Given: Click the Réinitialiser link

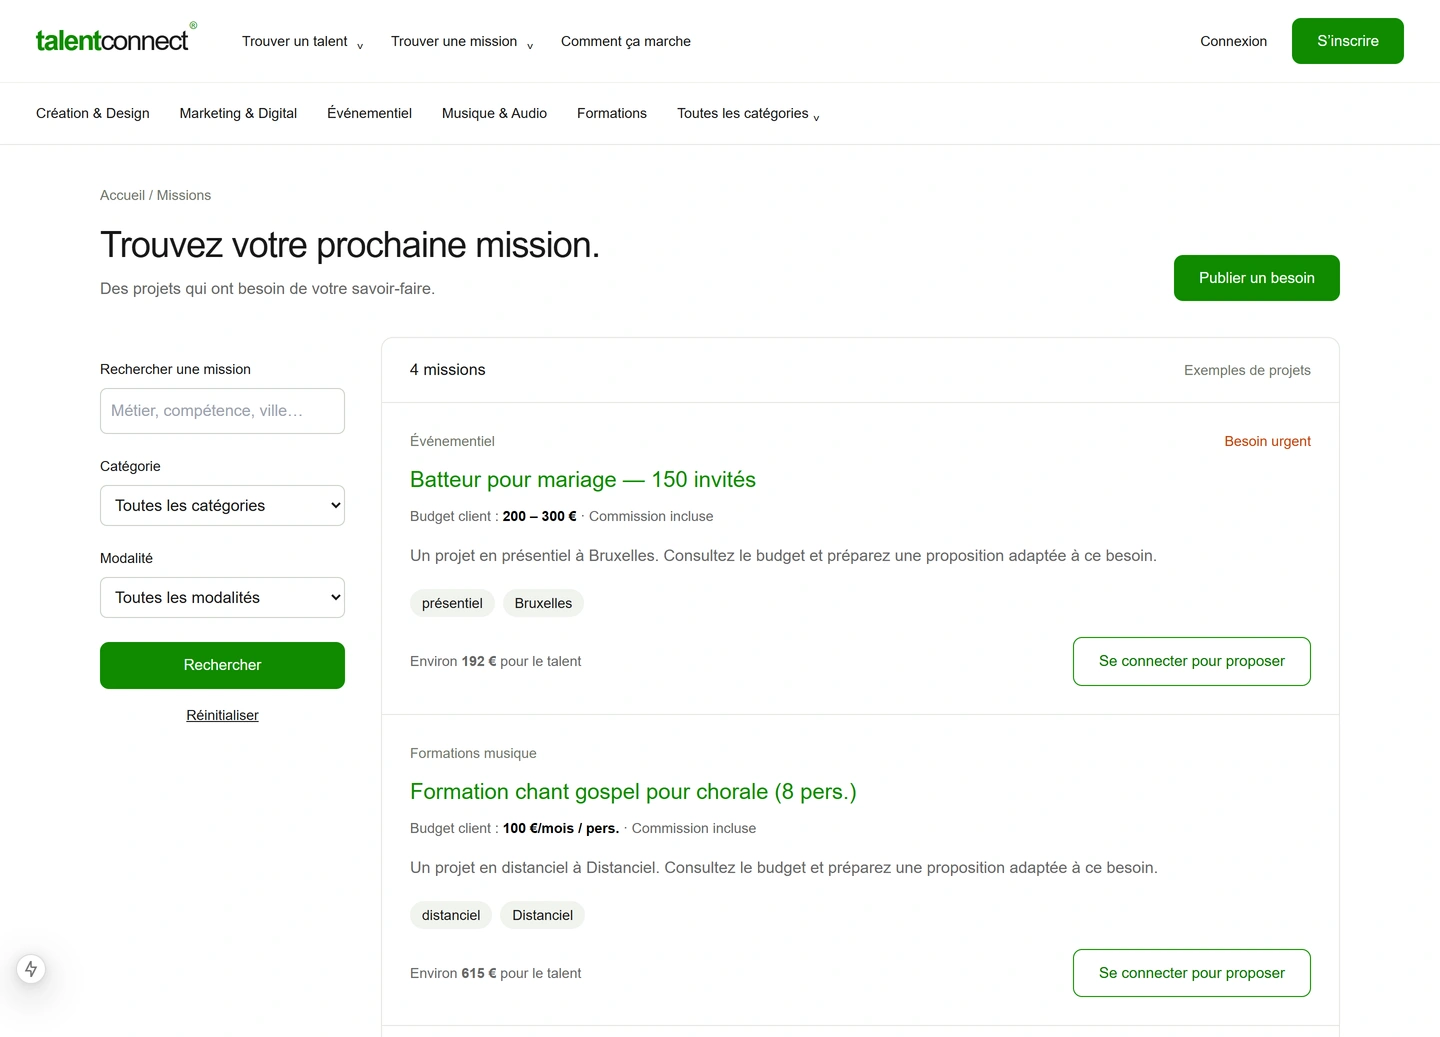Looking at the screenshot, I should click(x=222, y=715).
